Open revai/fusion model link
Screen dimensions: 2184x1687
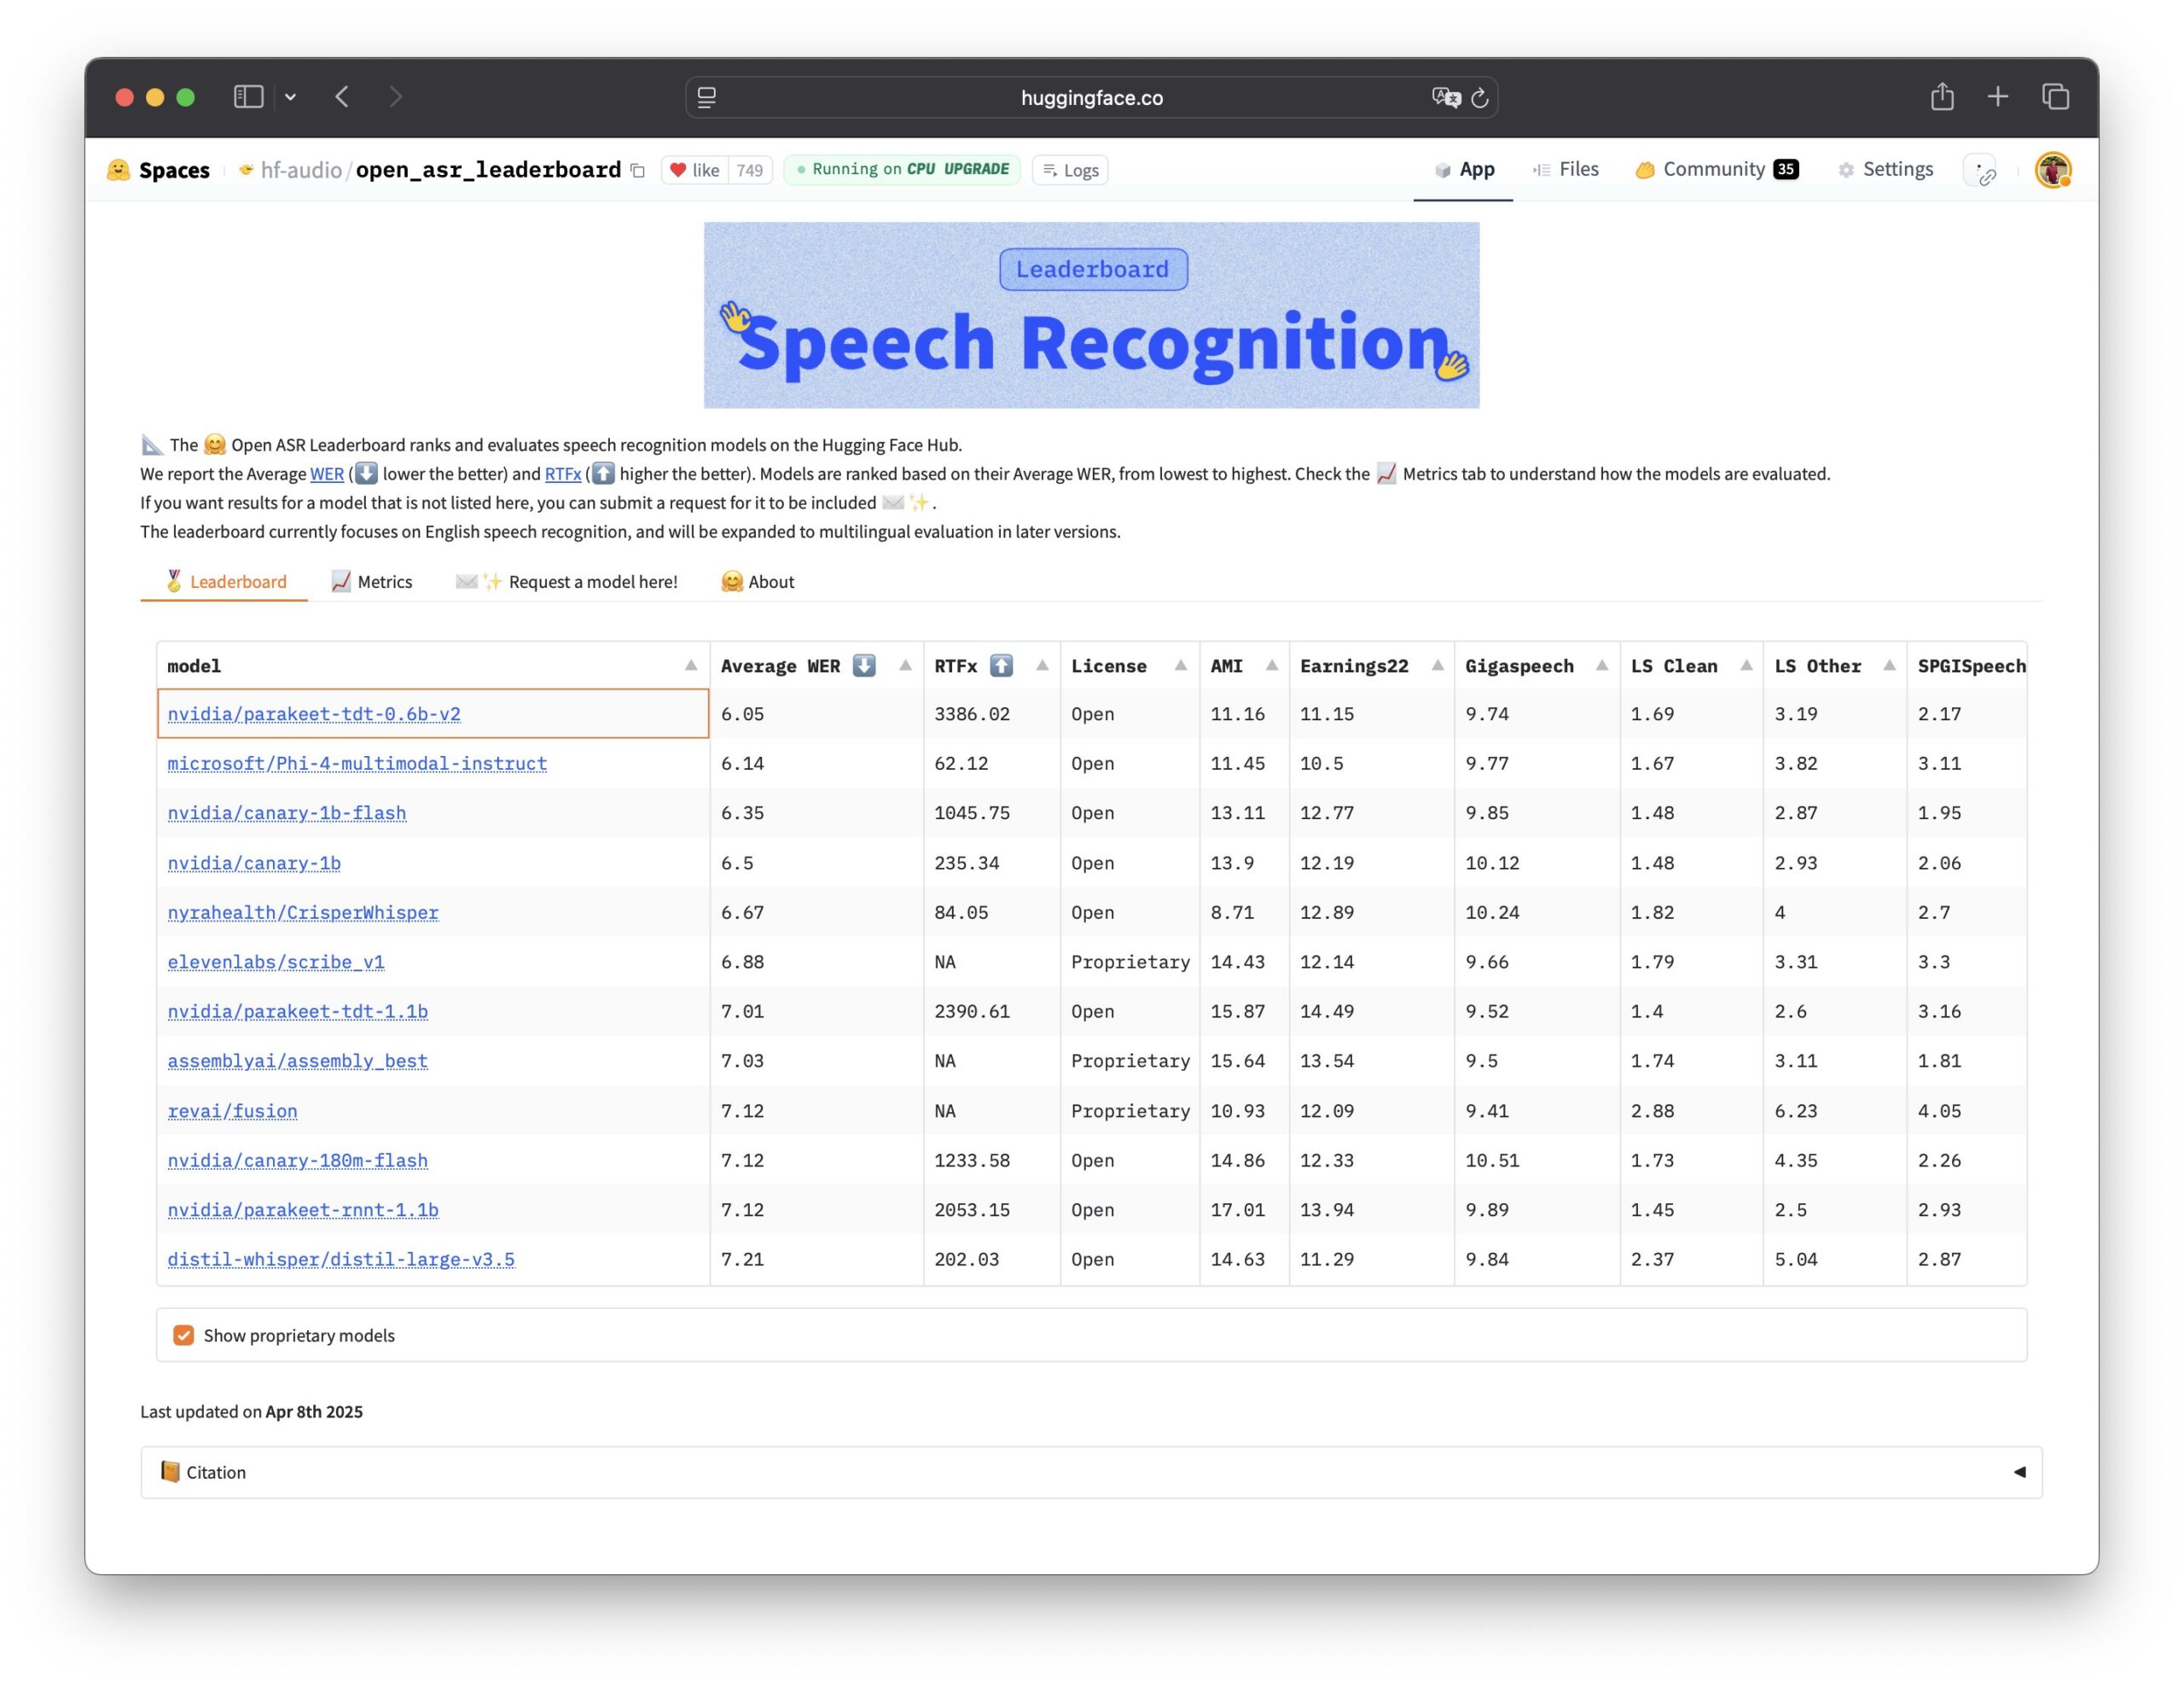click(233, 1111)
